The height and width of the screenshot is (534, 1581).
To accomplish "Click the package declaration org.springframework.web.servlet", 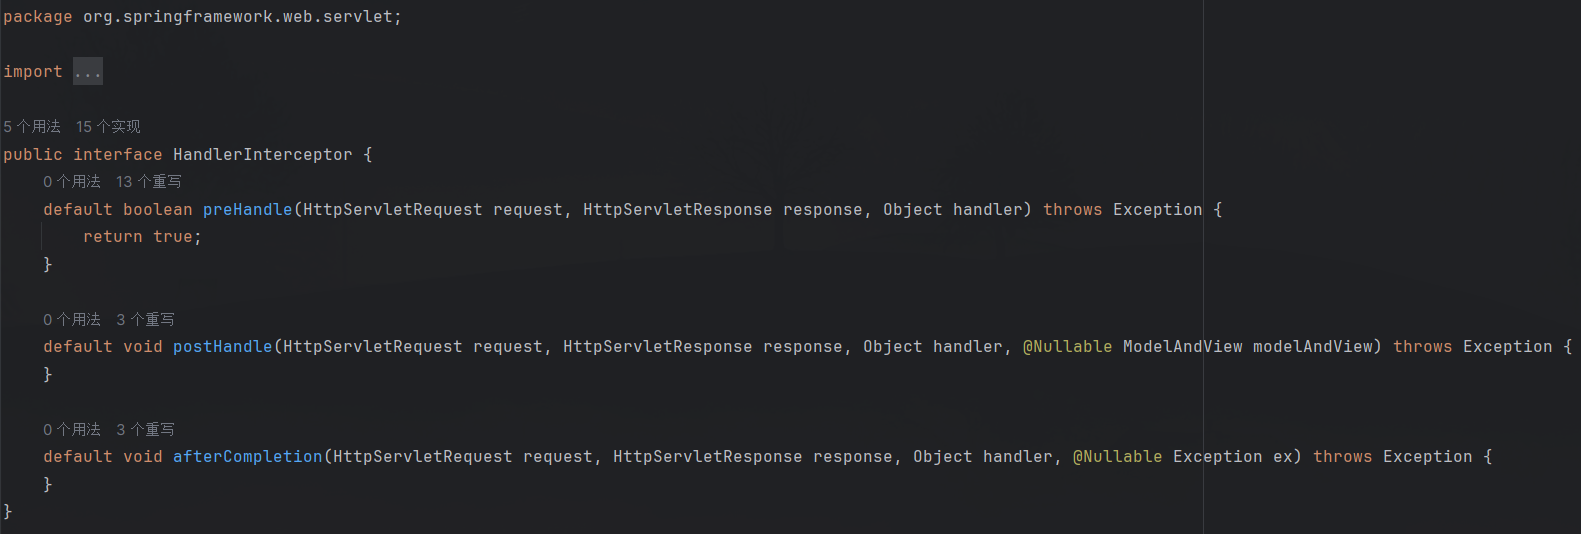I will point(238,17).
